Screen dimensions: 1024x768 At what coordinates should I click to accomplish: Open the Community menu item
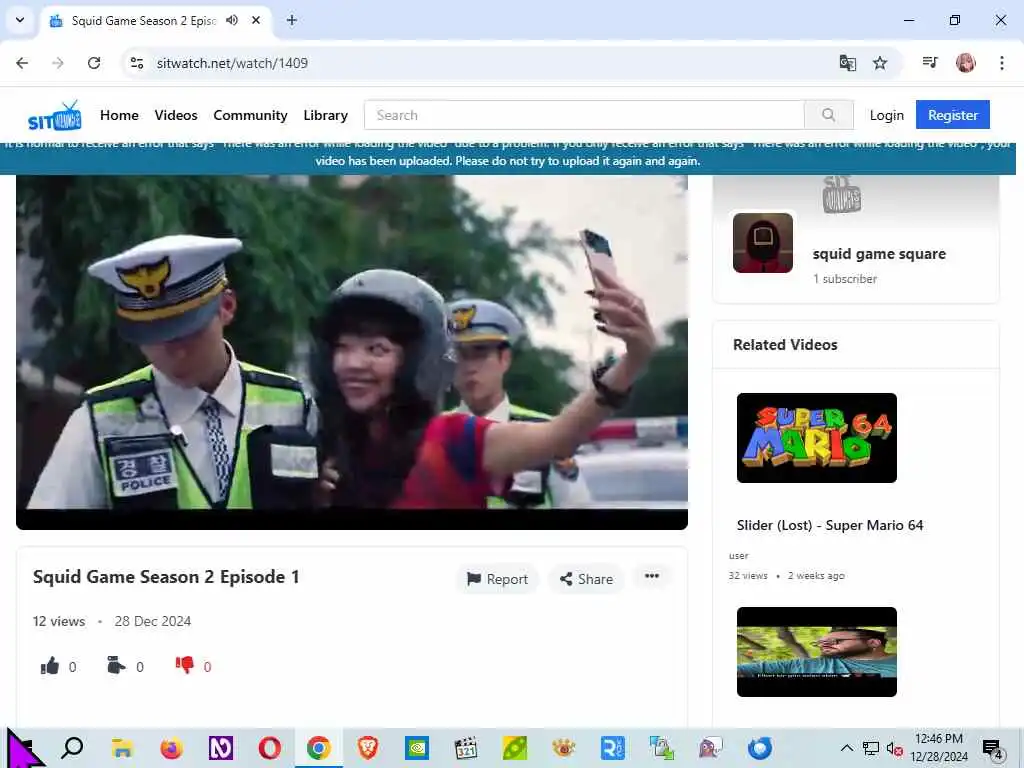[250, 116]
